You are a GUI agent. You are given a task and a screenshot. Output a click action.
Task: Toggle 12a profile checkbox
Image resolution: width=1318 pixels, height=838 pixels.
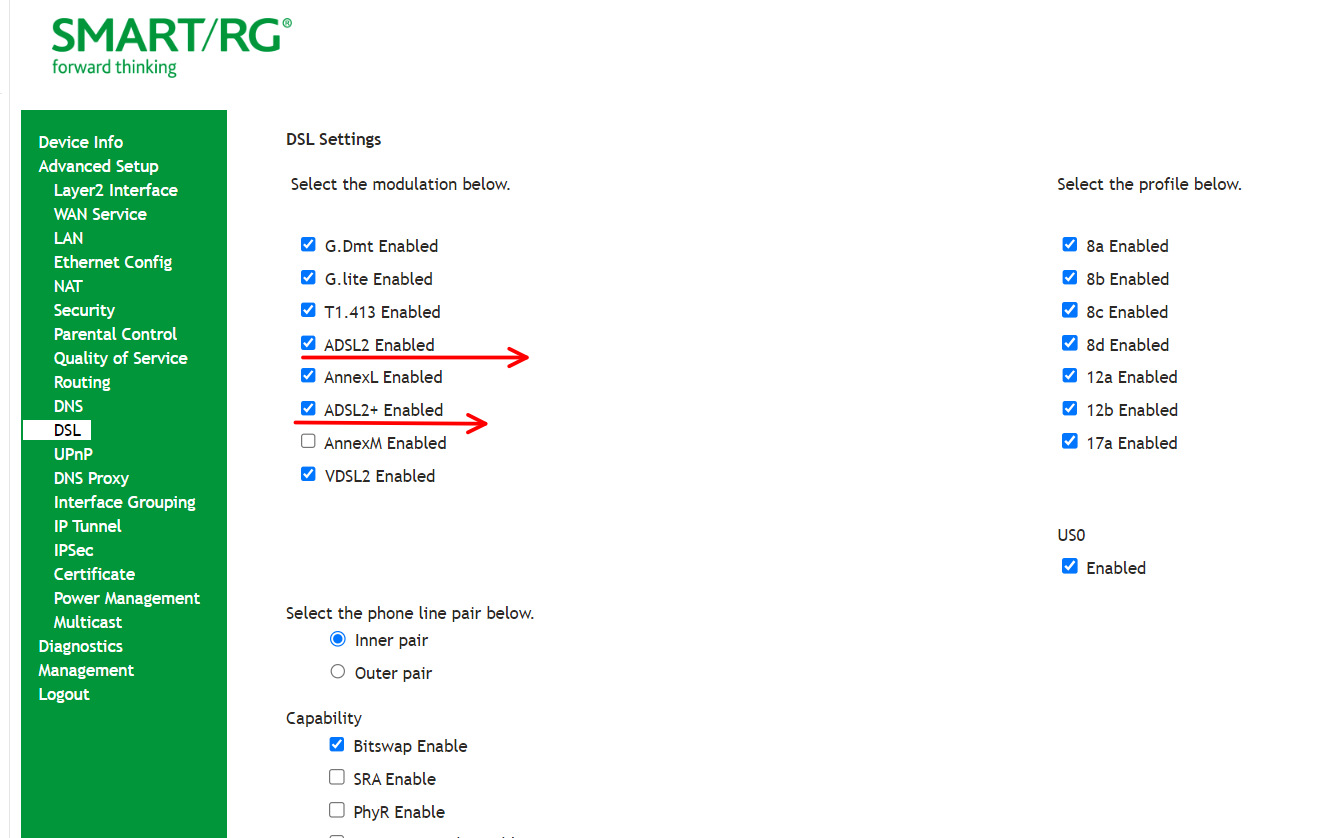(1070, 375)
